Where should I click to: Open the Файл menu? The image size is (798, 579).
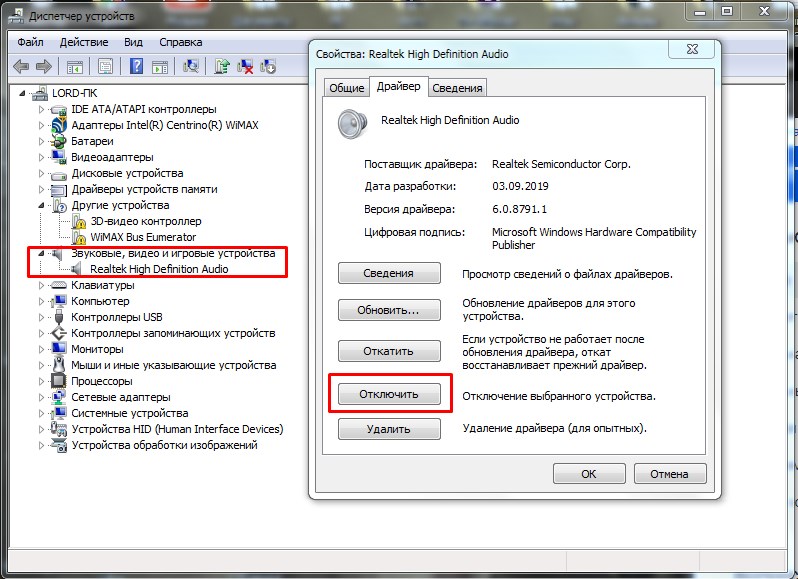(x=31, y=42)
